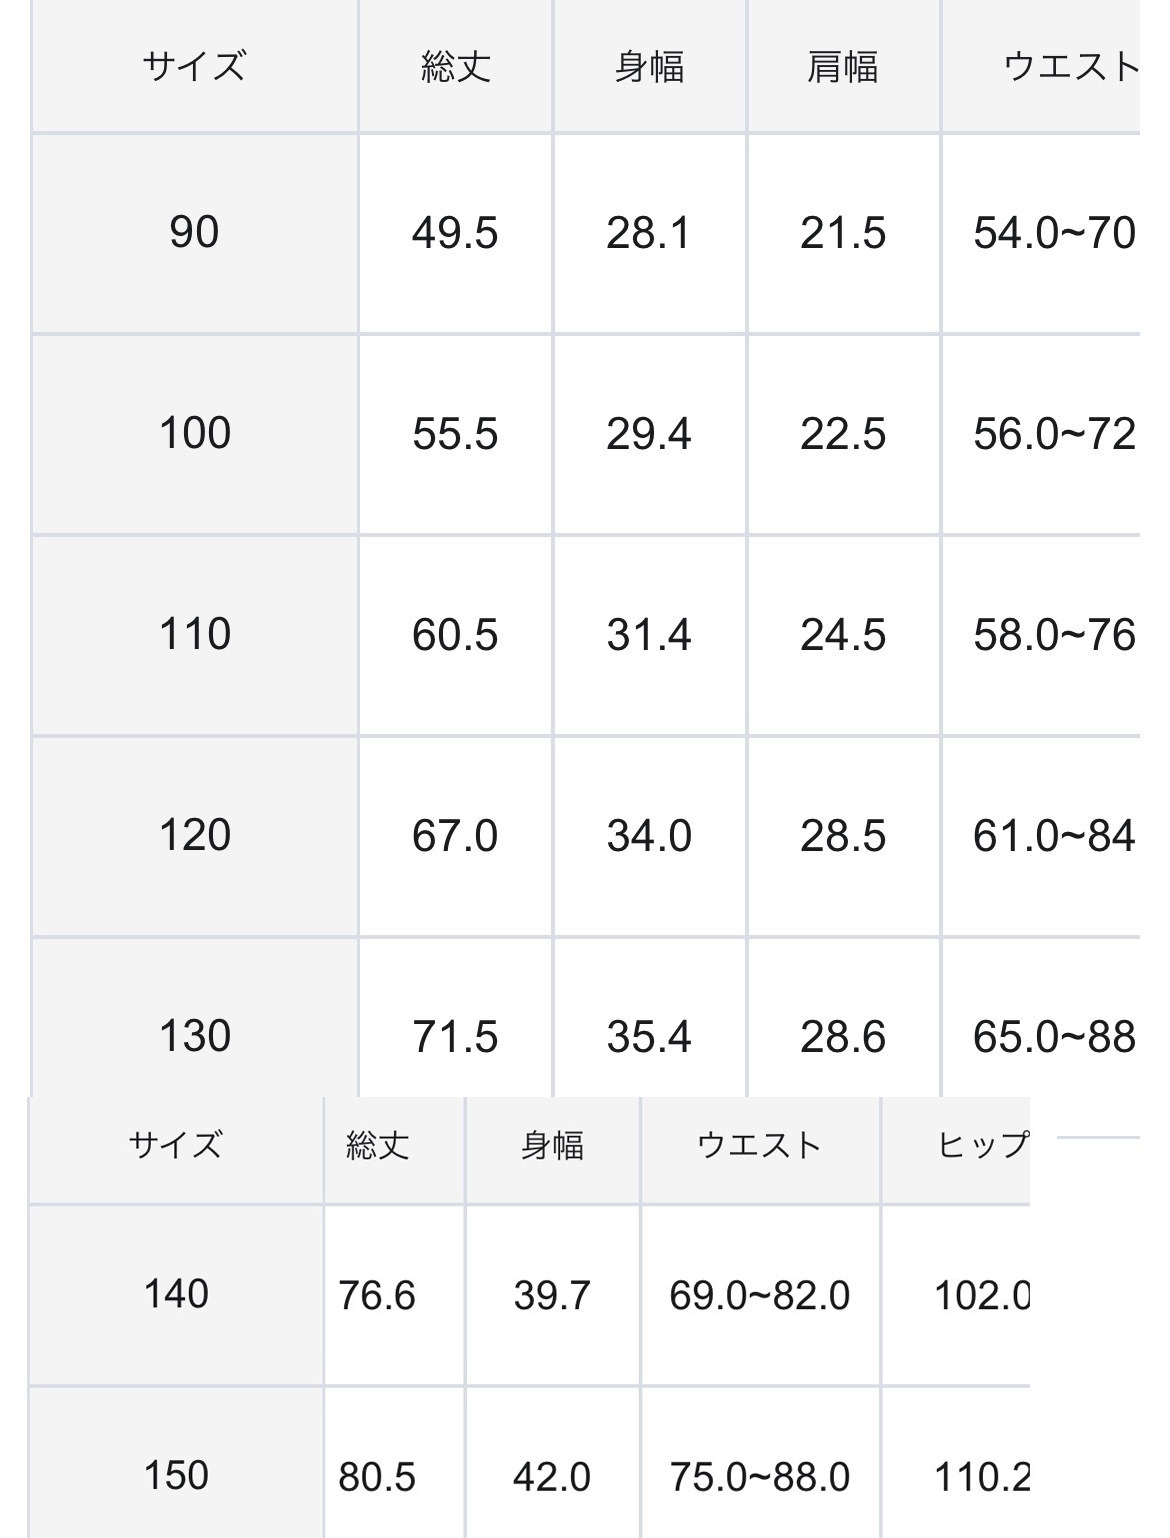Click the サイズ header in top table
Viewport: 1170px width, 1538px height.
pos(194,67)
